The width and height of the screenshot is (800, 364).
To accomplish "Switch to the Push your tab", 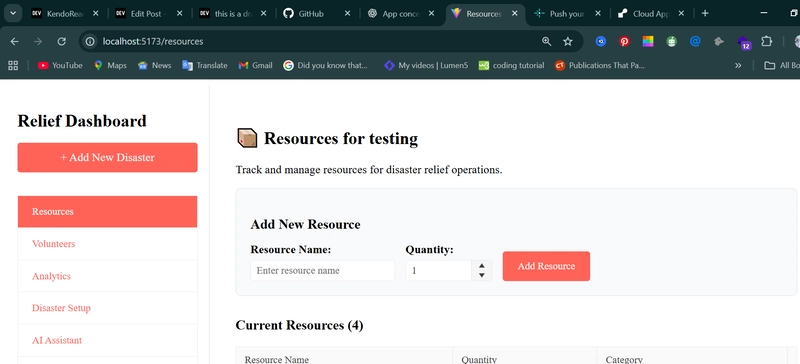I will click(x=567, y=14).
